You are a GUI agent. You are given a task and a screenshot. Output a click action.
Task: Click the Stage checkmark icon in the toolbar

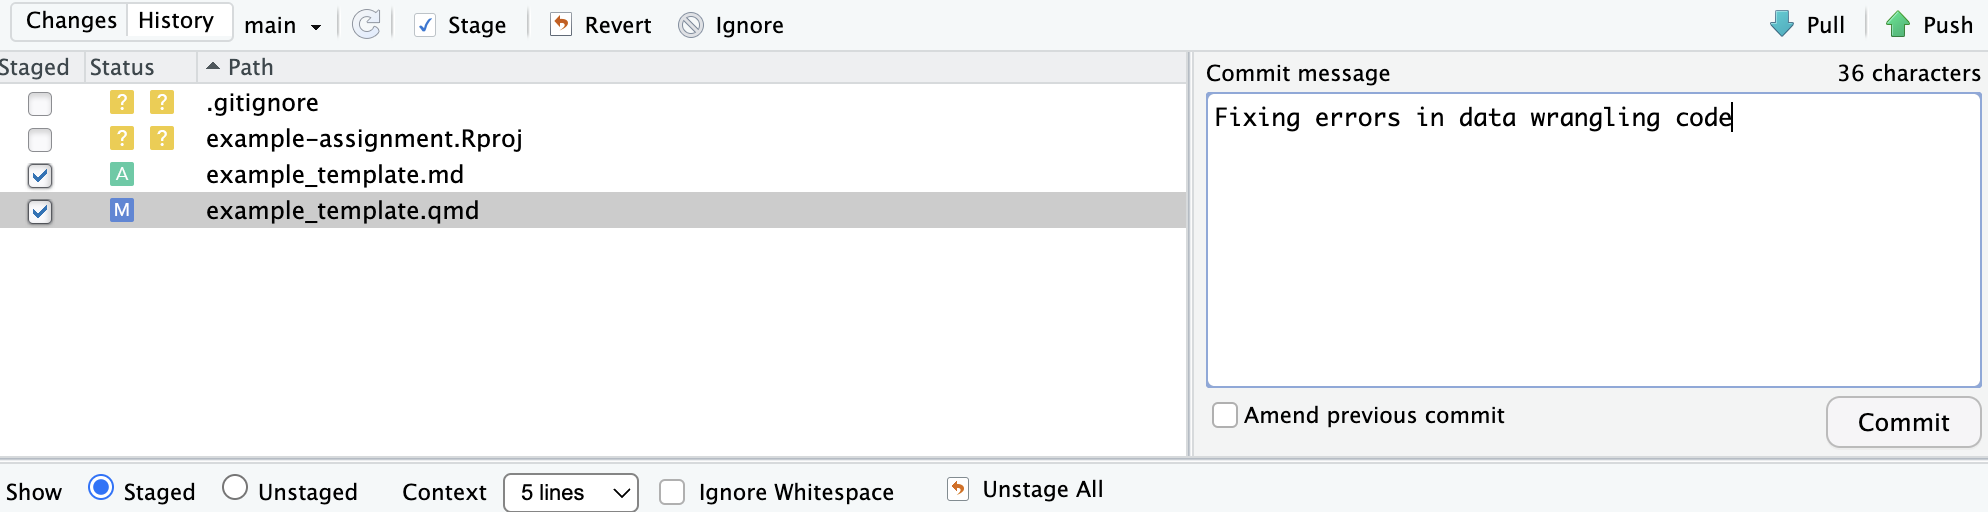(x=425, y=25)
